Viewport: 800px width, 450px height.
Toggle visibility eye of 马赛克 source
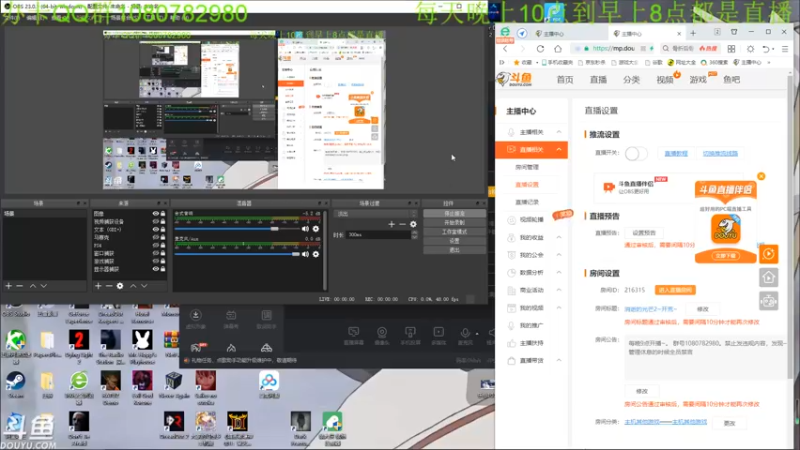(x=156, y=237)
